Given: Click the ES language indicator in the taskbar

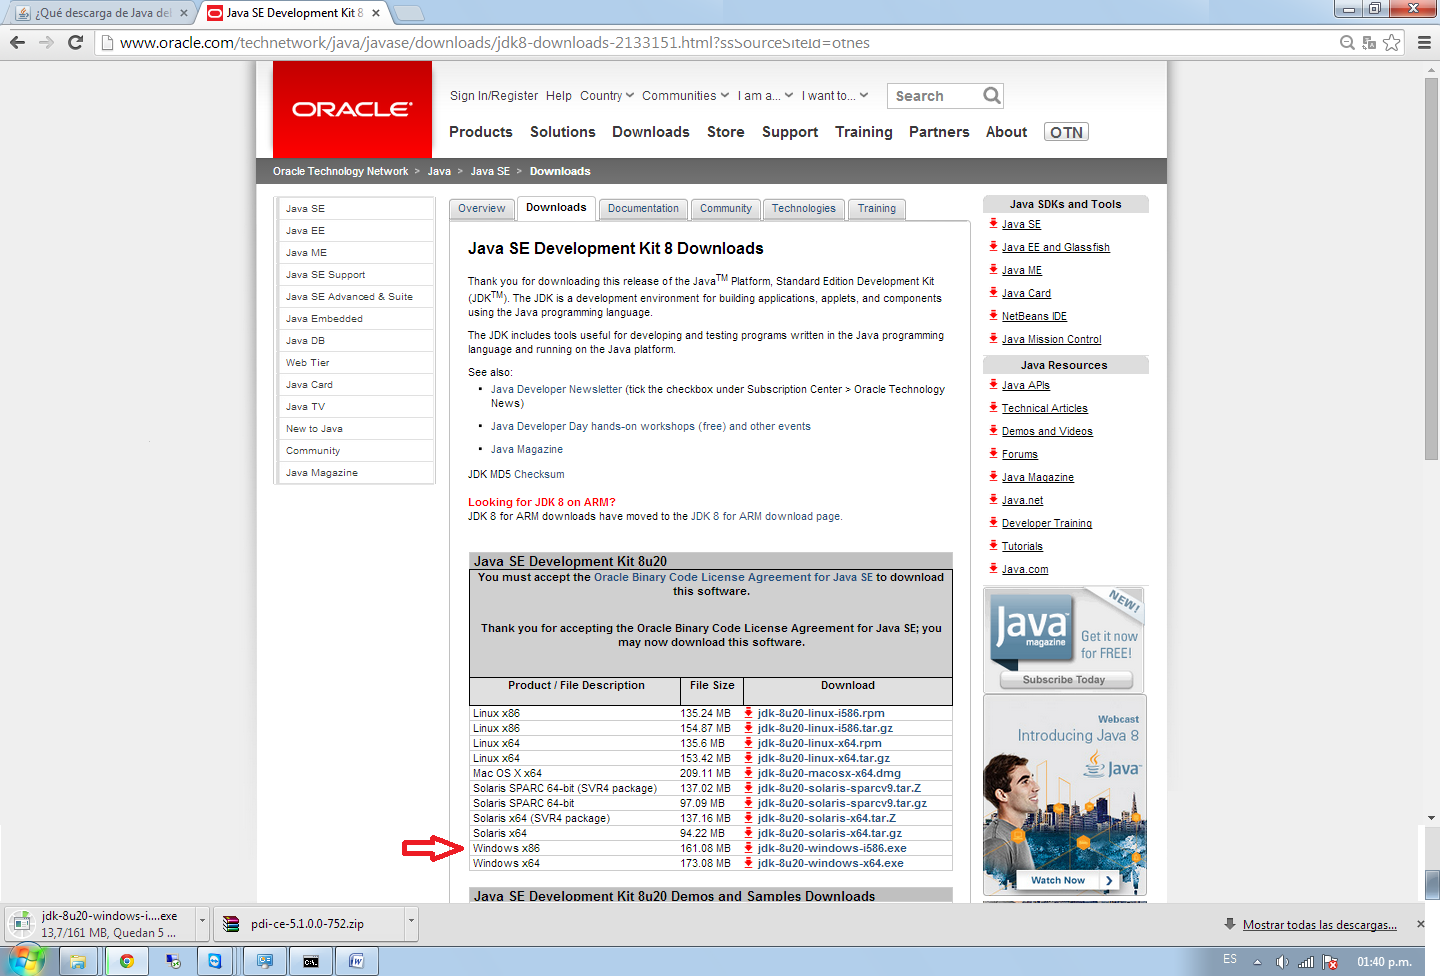Looking at the screenshot, I should pos(1230,959).
